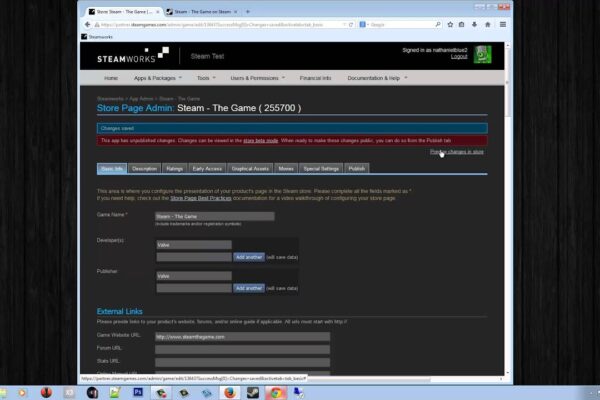Click the Photoshop icon in taskbar
Screen dimensions: 600x400
[137, 392]
